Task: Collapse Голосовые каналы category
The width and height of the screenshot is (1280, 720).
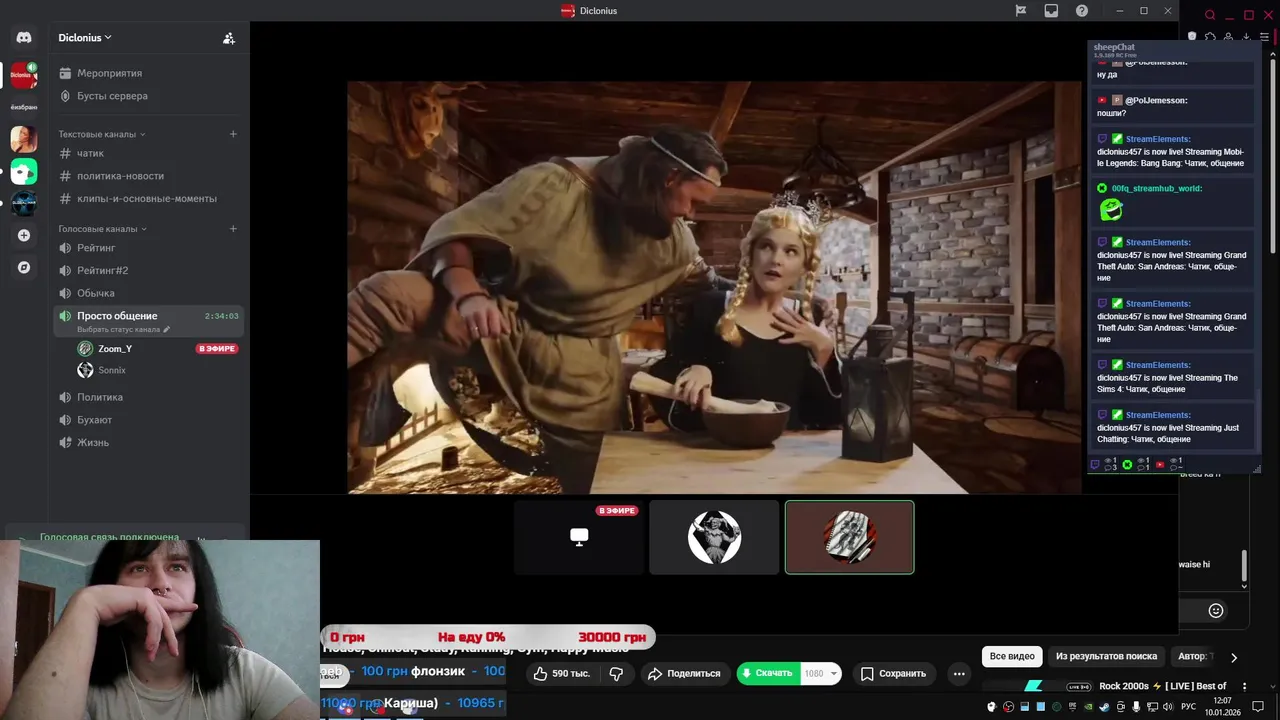Action: [102, 229]
